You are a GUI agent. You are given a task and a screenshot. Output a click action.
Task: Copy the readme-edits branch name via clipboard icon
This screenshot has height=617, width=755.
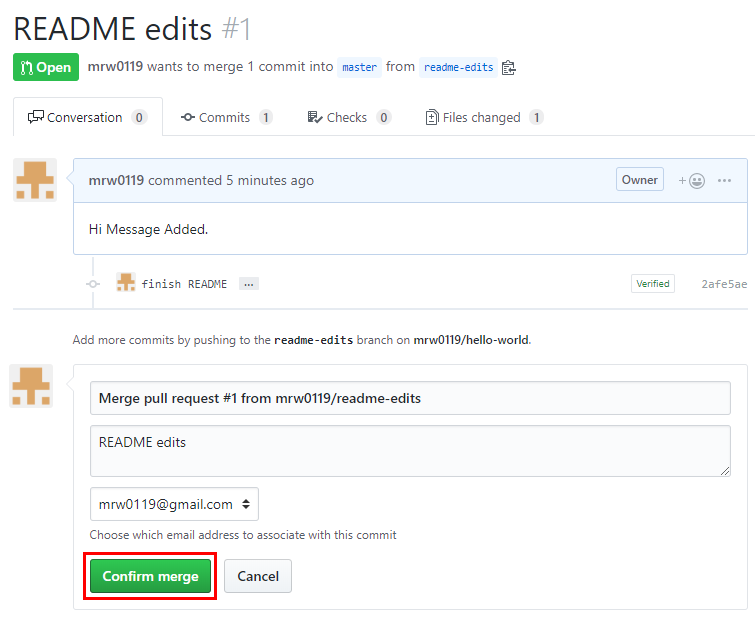508,67
